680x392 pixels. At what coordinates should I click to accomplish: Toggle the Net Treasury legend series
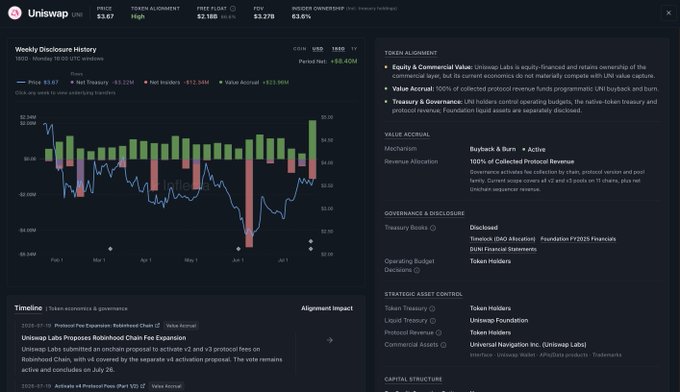click(x=102, y=82)
